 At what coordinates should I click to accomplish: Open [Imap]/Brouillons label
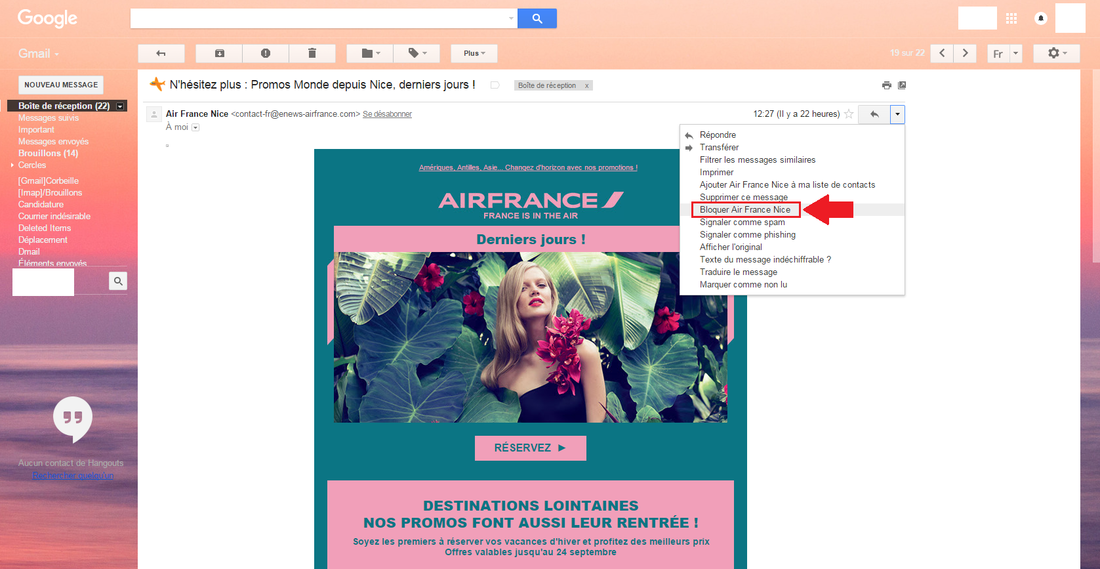(x=50, y=193)
